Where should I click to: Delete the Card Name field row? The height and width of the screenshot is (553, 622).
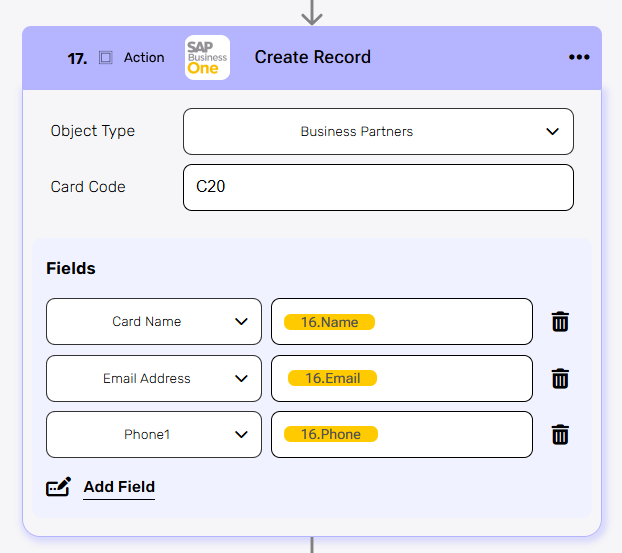pos(560,322)
